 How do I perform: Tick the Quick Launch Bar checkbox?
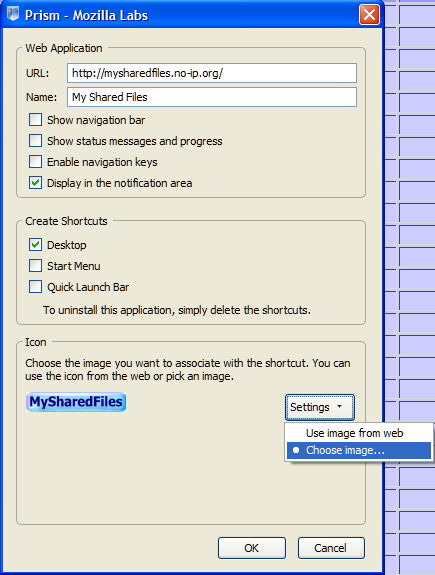pos(36,286)
